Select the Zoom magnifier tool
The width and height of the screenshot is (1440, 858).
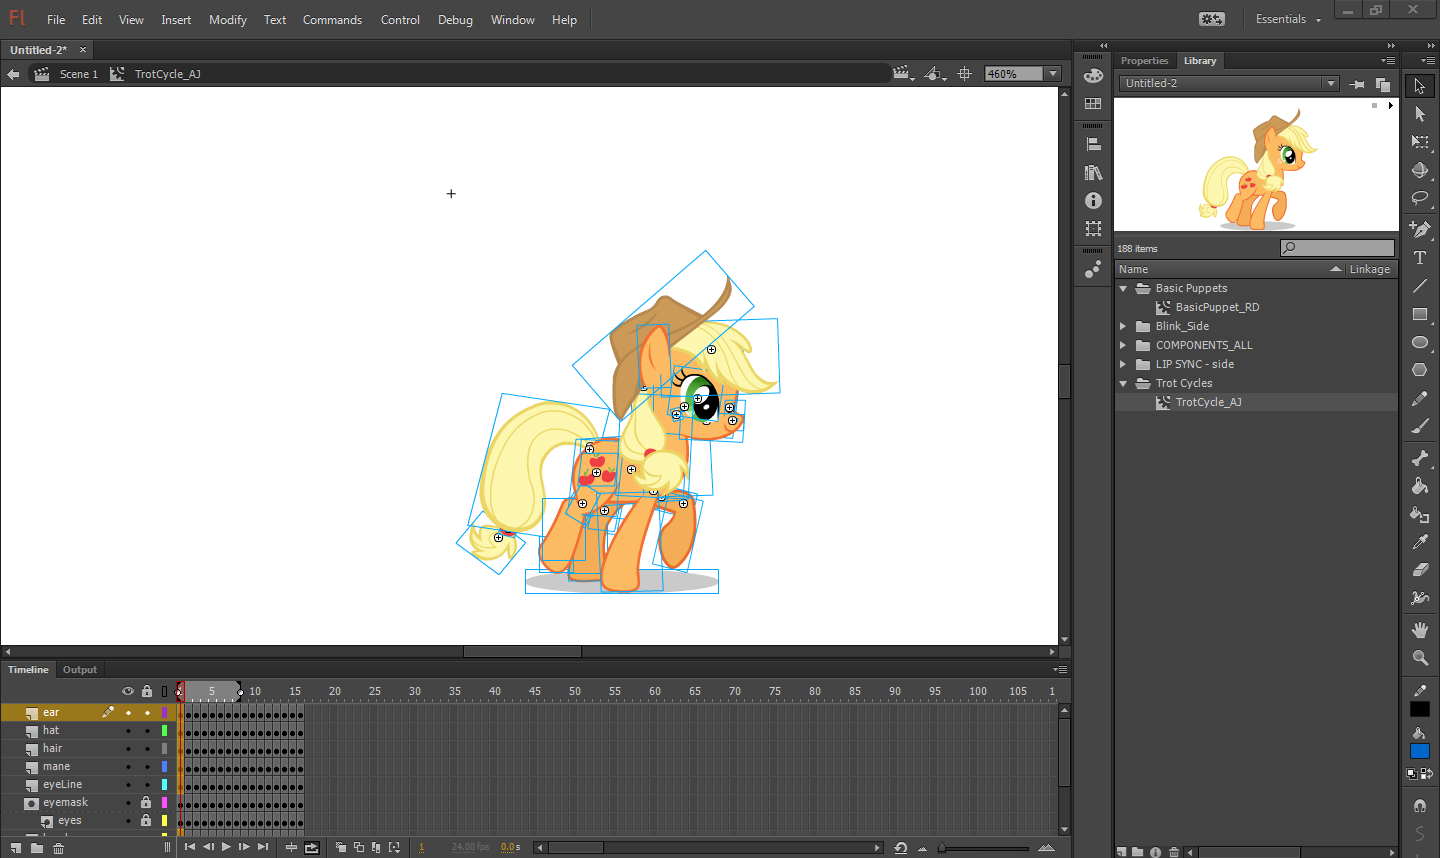pos(1419,658)
